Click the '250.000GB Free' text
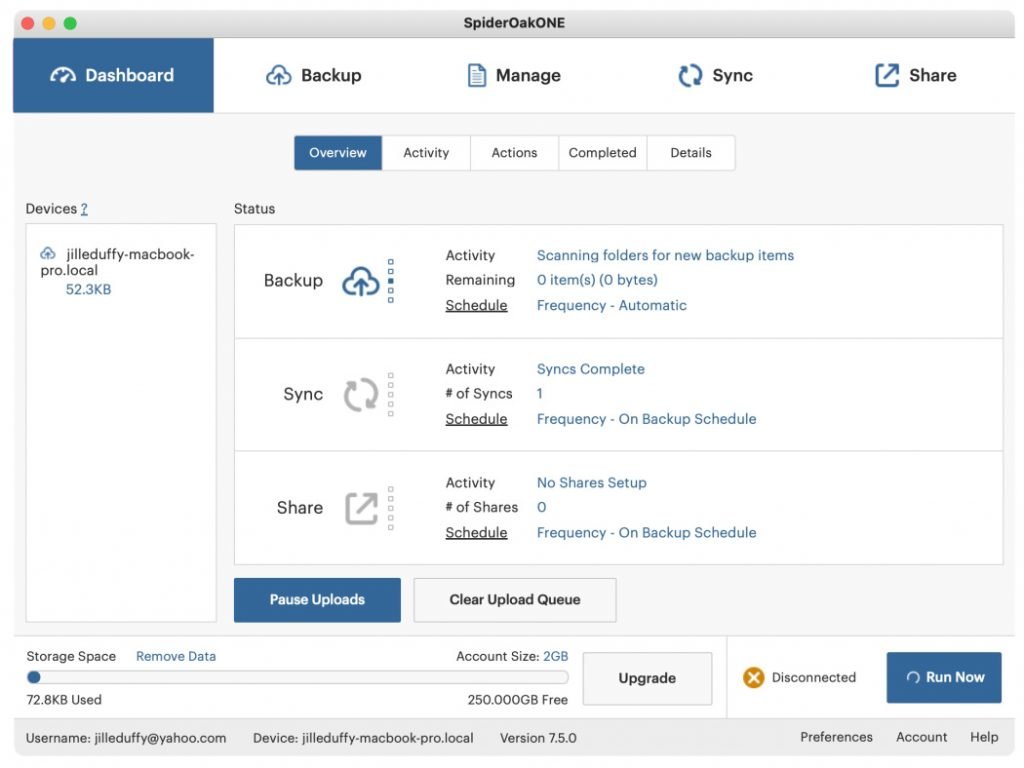 click(x=517, y=700)
